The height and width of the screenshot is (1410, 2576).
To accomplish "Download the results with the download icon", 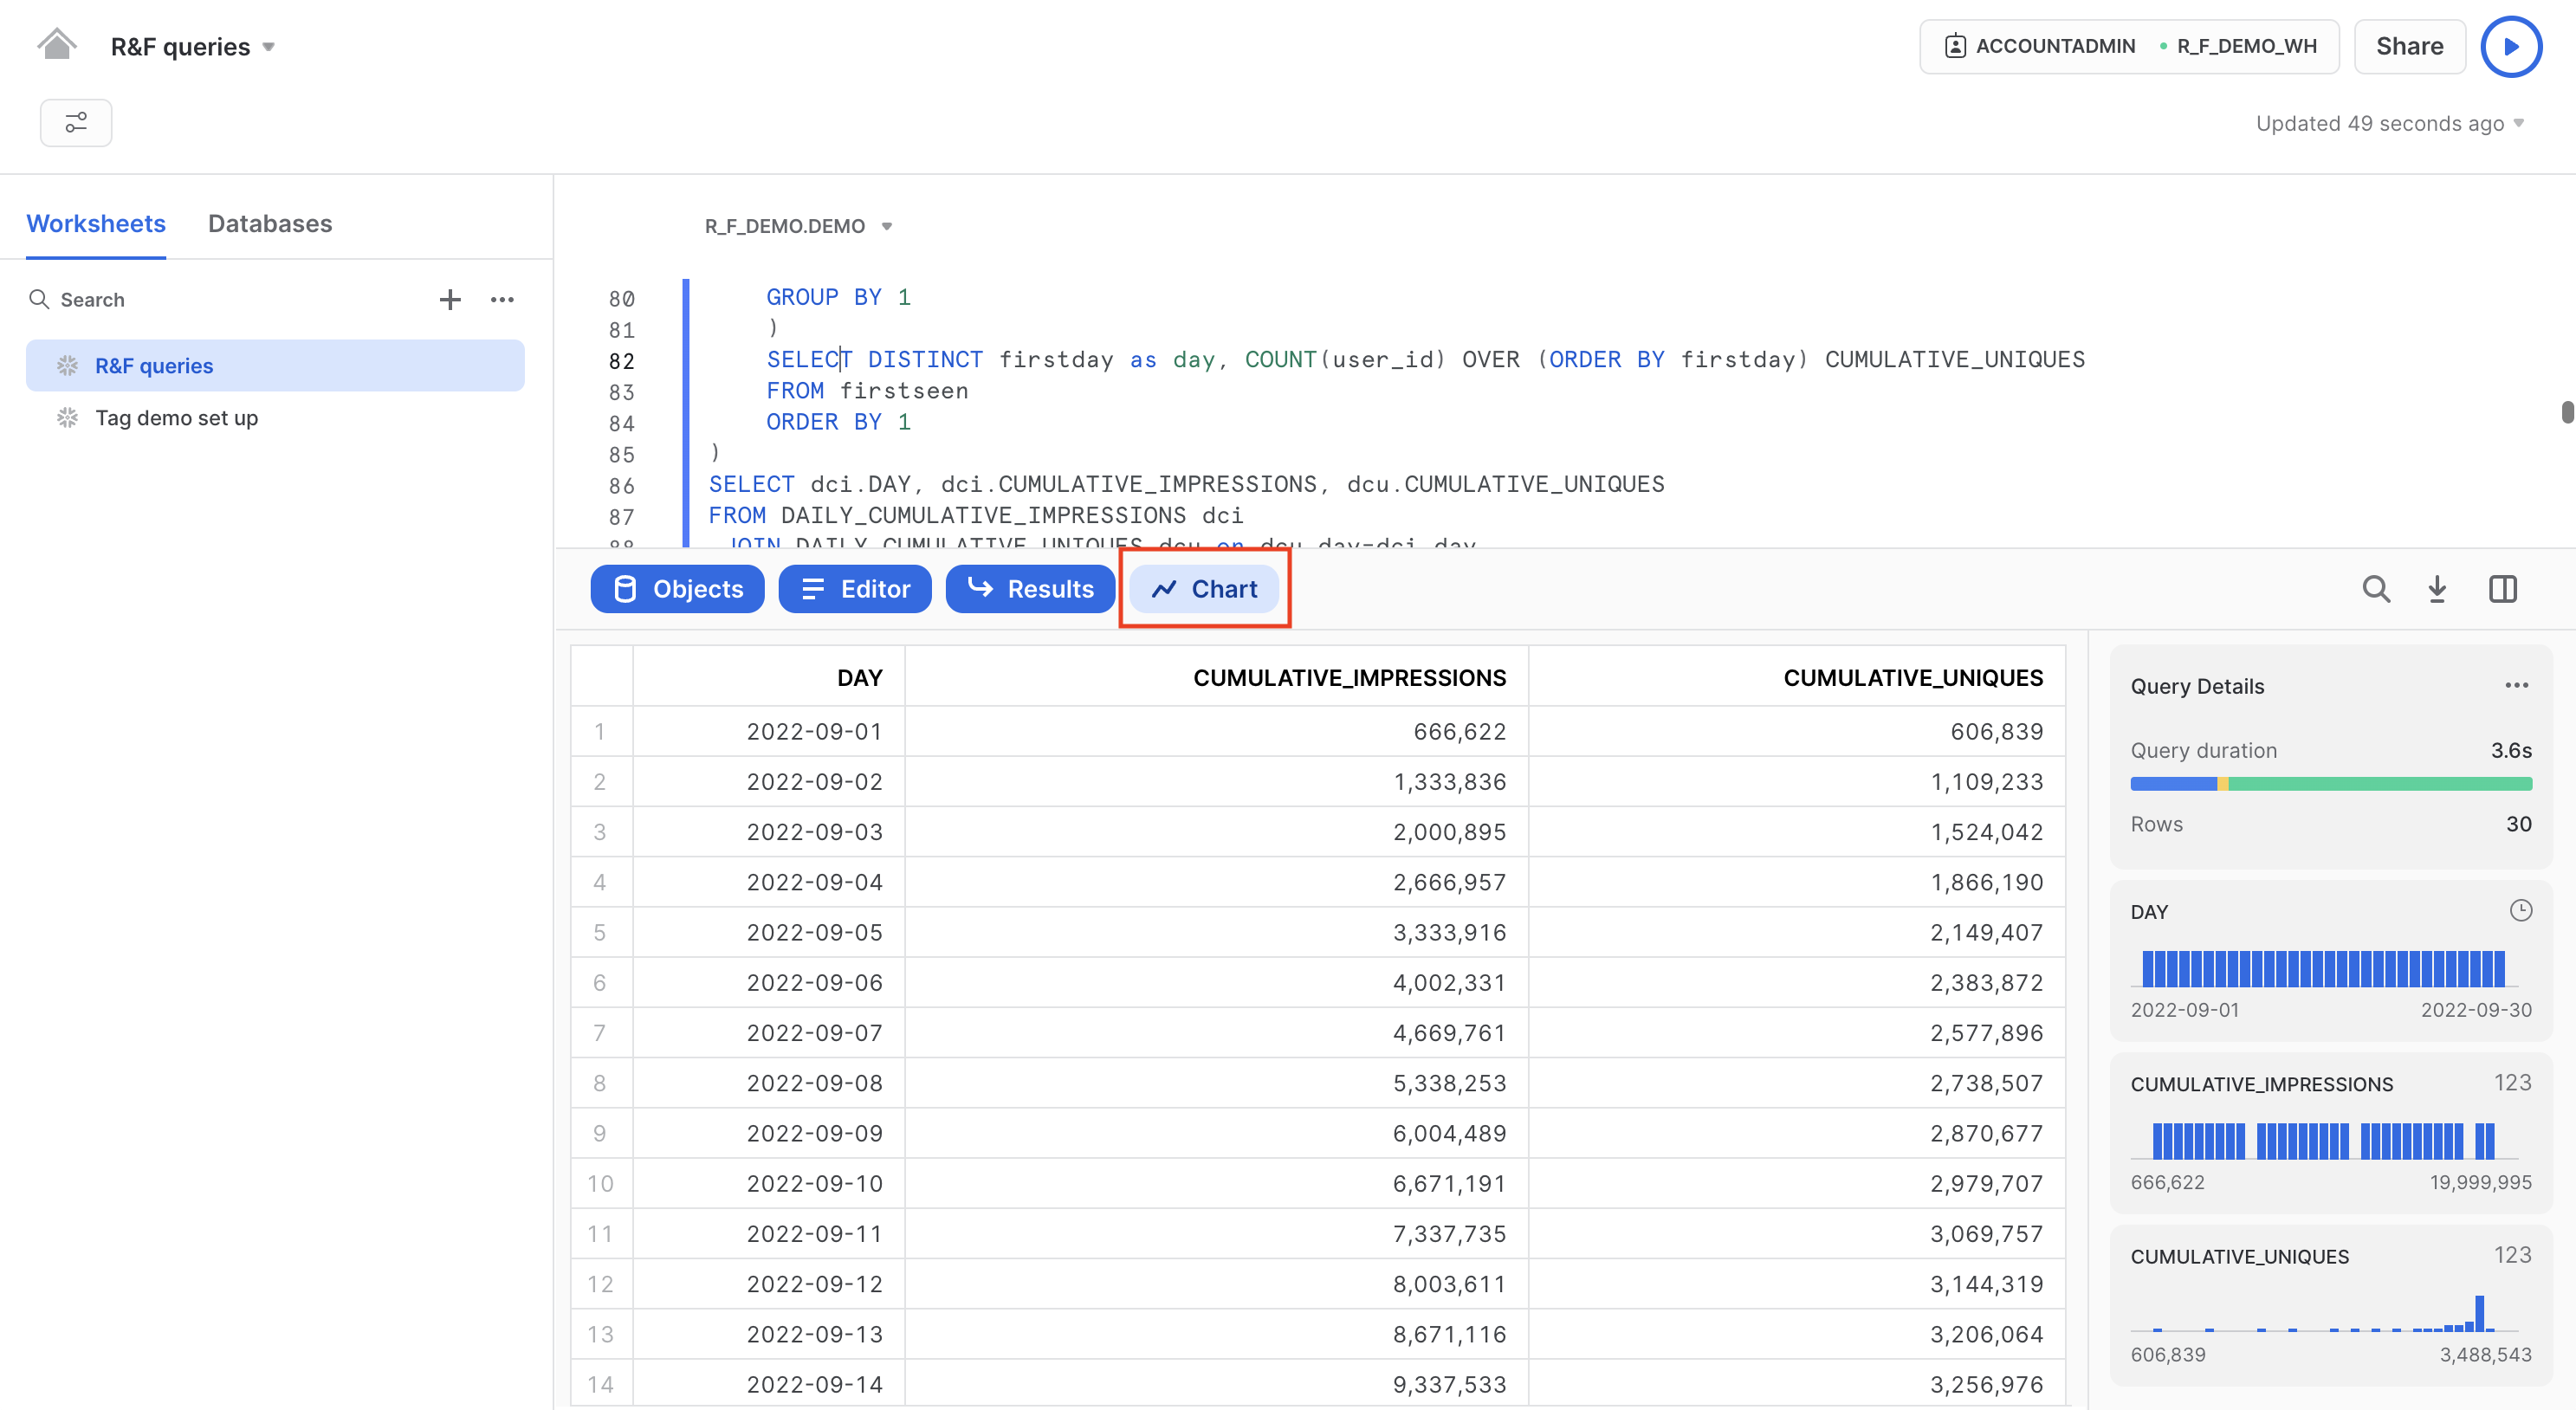I will click(2437, 589).
